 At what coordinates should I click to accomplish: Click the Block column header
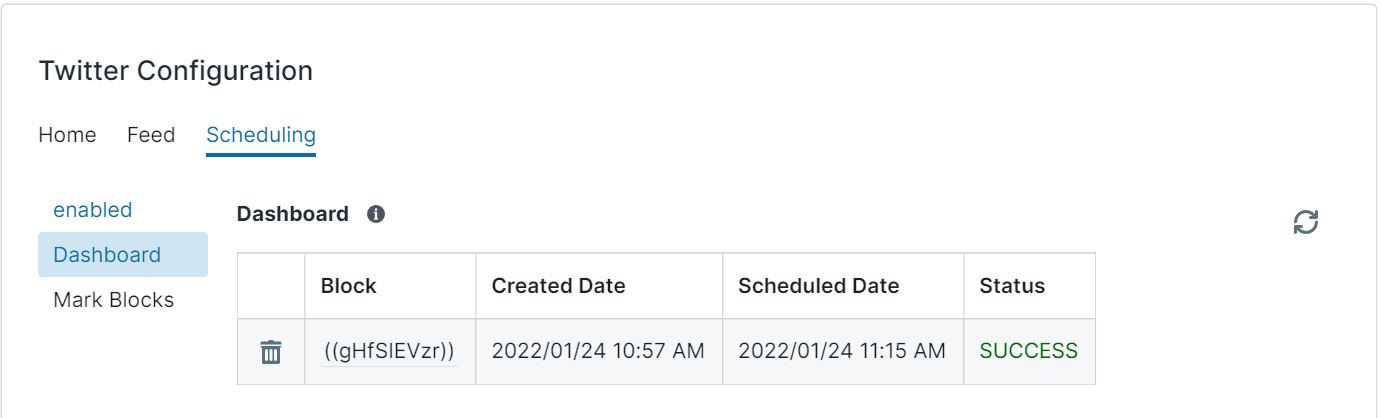coord(390,286)
